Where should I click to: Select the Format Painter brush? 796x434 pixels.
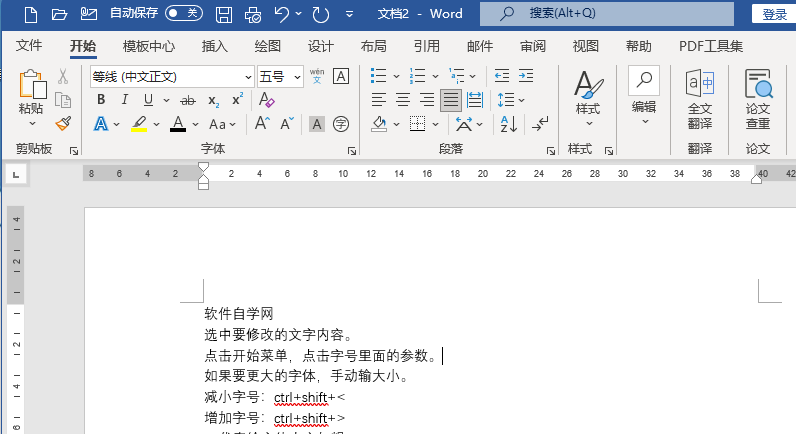(63, 123)
